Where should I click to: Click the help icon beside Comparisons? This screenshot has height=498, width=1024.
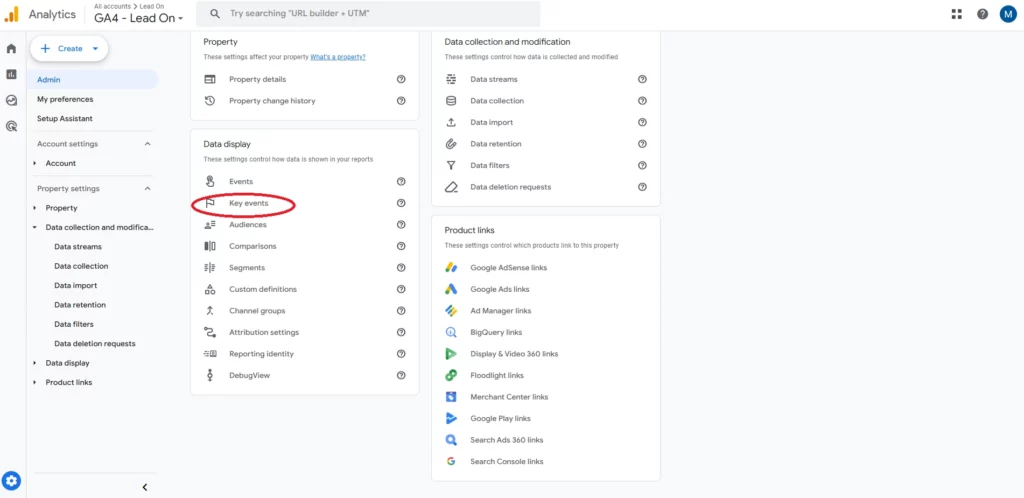tap(401, 246)
